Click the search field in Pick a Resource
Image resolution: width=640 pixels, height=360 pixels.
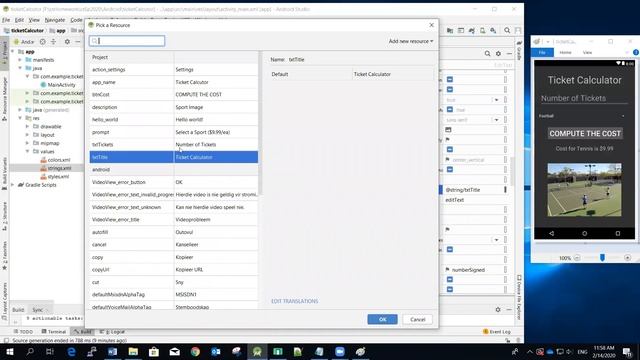pos(127,41)
